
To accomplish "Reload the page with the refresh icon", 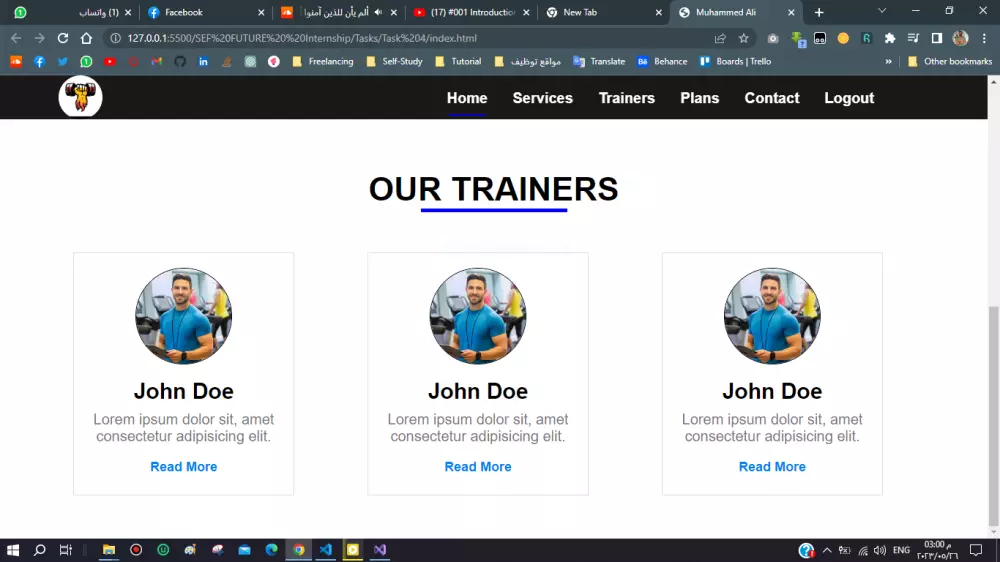I will click(x=62, y=38).
